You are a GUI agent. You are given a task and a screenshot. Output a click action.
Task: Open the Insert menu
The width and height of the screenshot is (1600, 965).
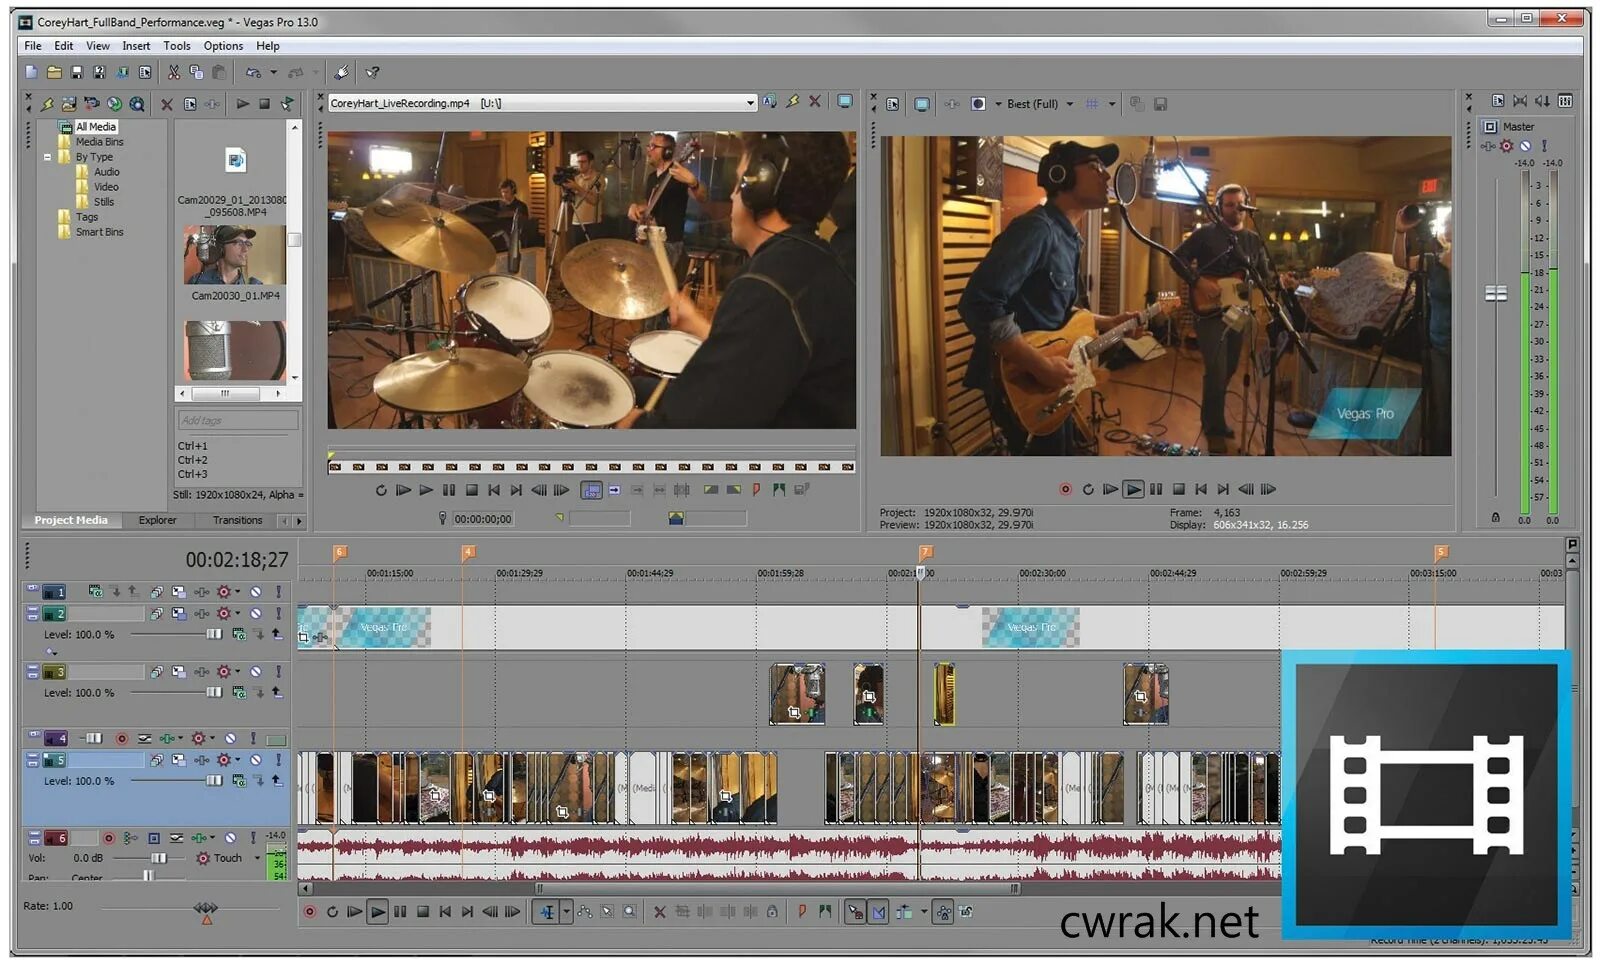(136, 46)
